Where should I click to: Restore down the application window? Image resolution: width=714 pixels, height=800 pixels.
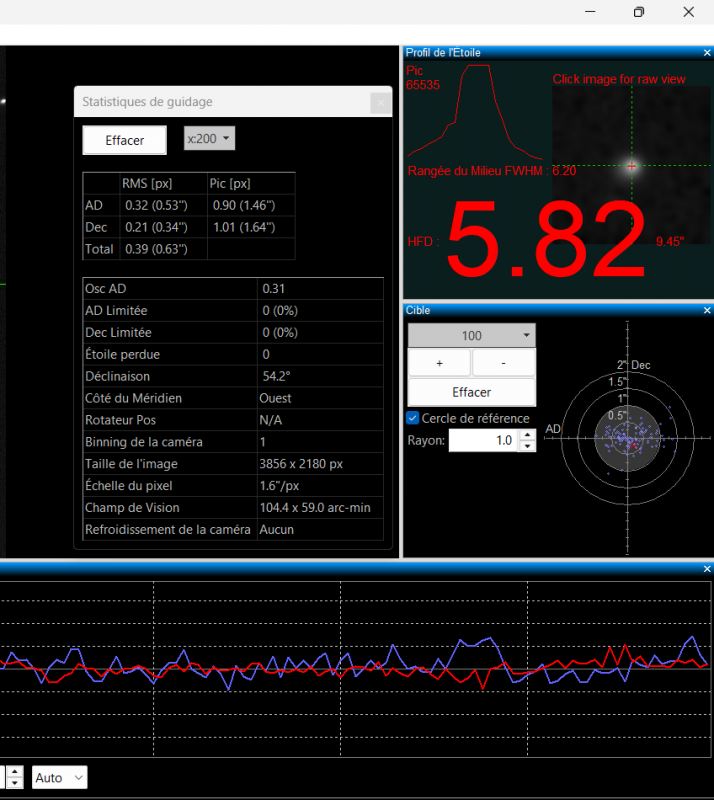(638, 12)
